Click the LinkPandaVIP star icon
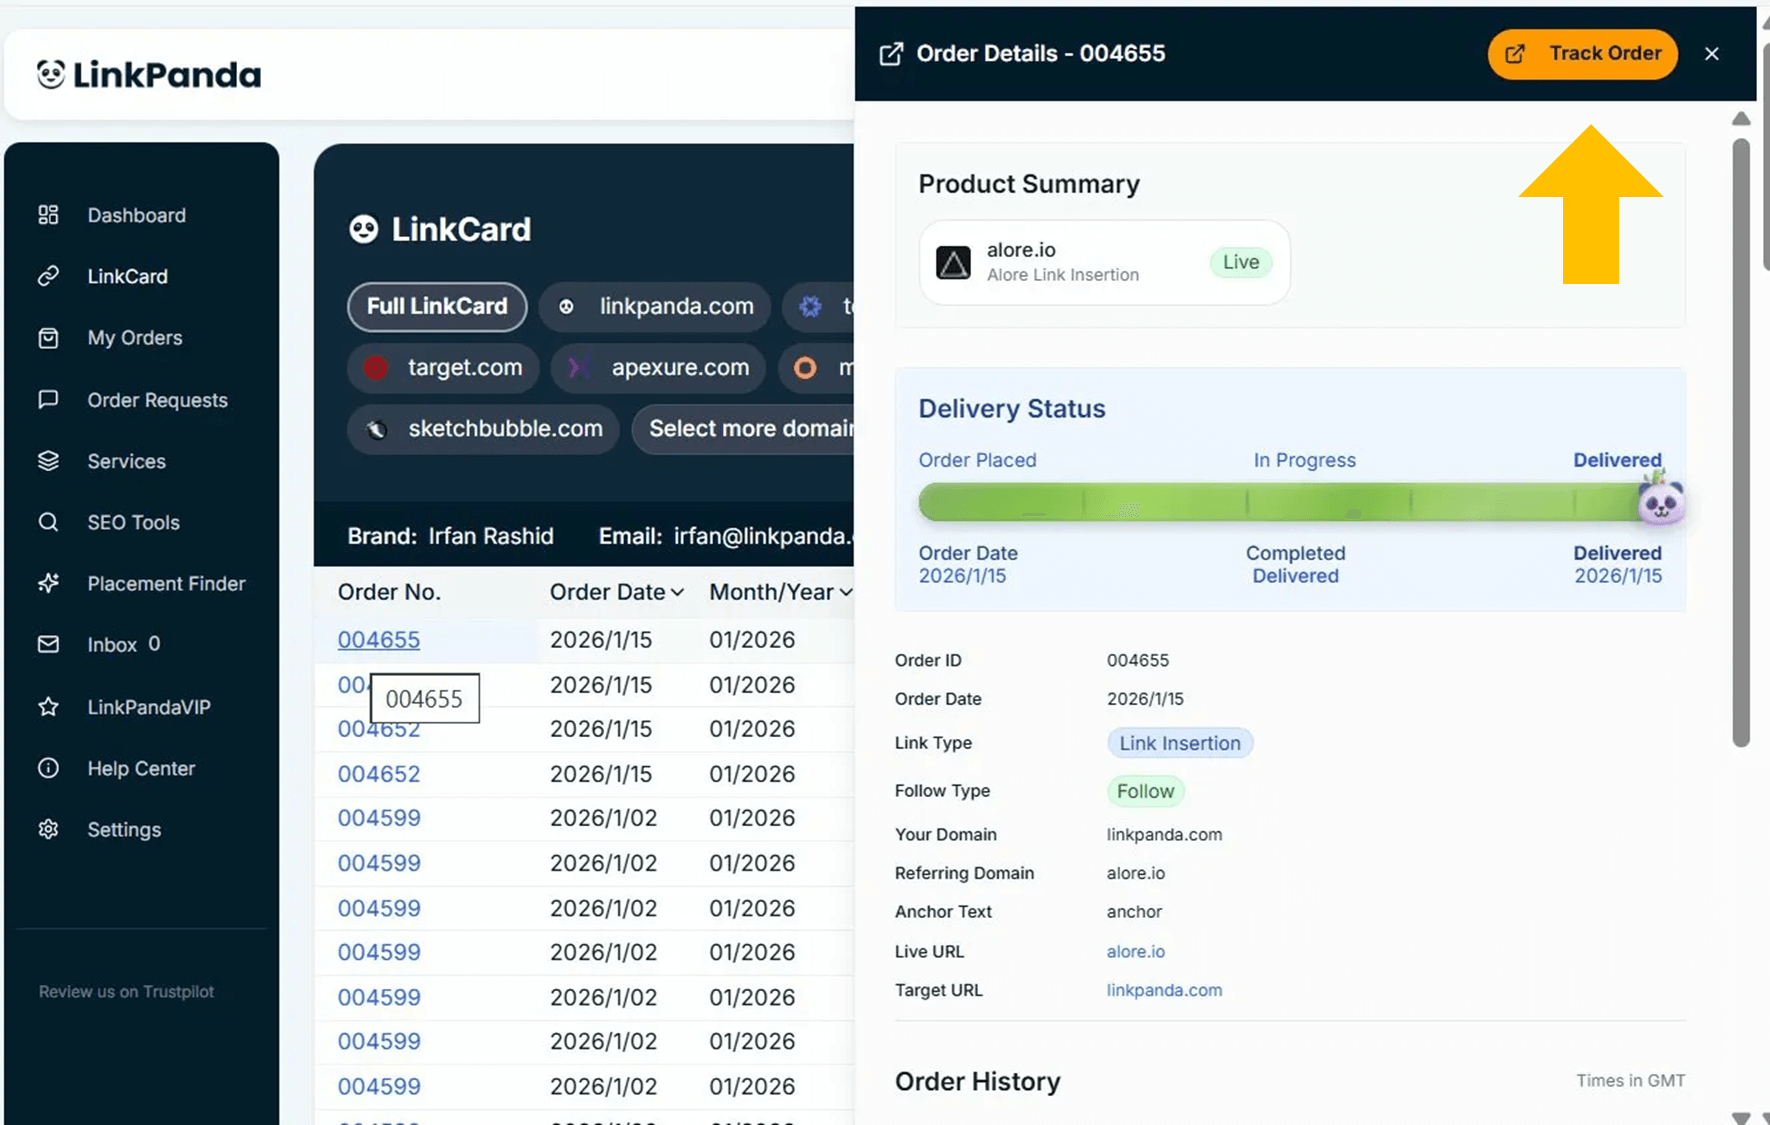Screen dimensions: 1770x1125 [x=48, y=707]
